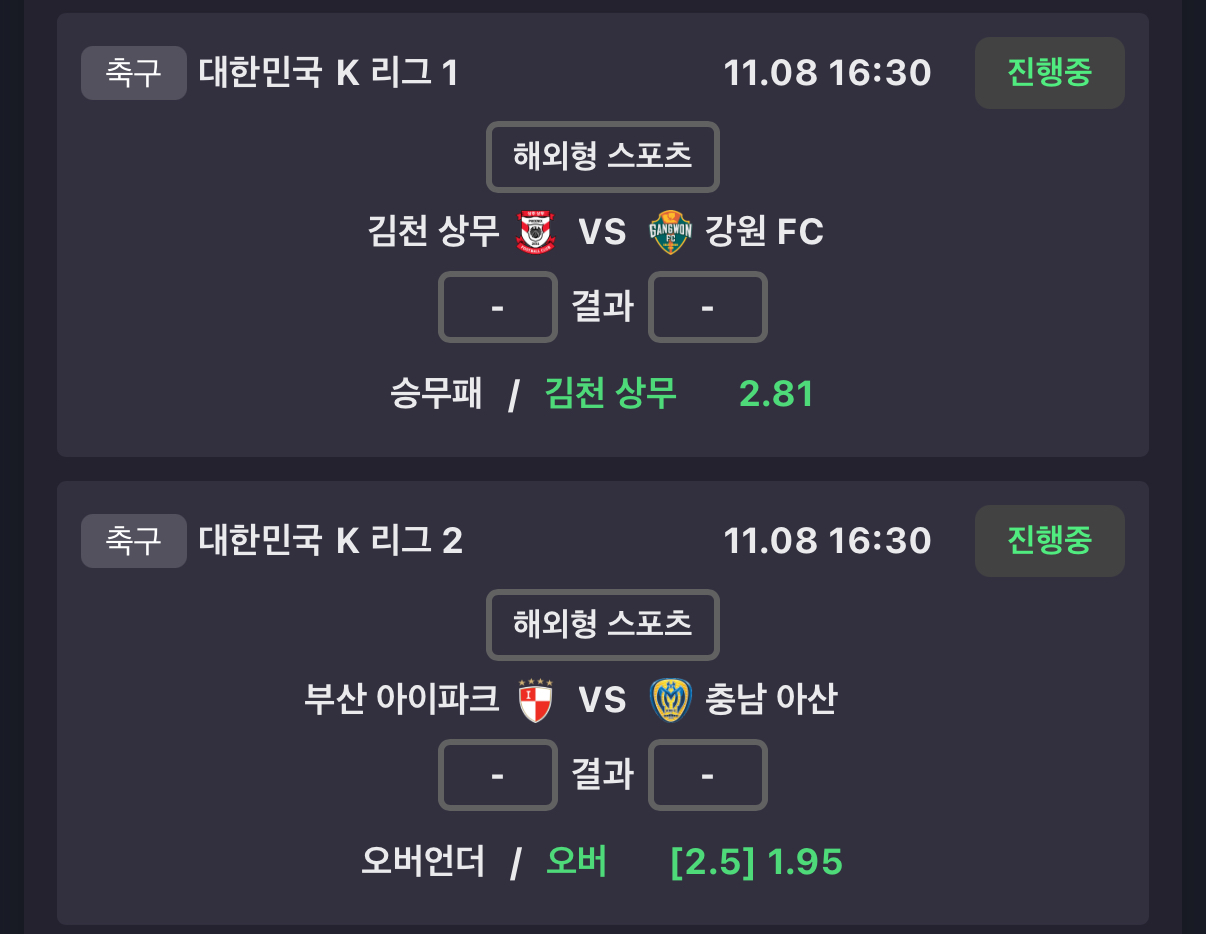Click the 대한민국 K 리그 1 league title
The height and width of the screenshot is (934, 1206).
pos(328,73)
